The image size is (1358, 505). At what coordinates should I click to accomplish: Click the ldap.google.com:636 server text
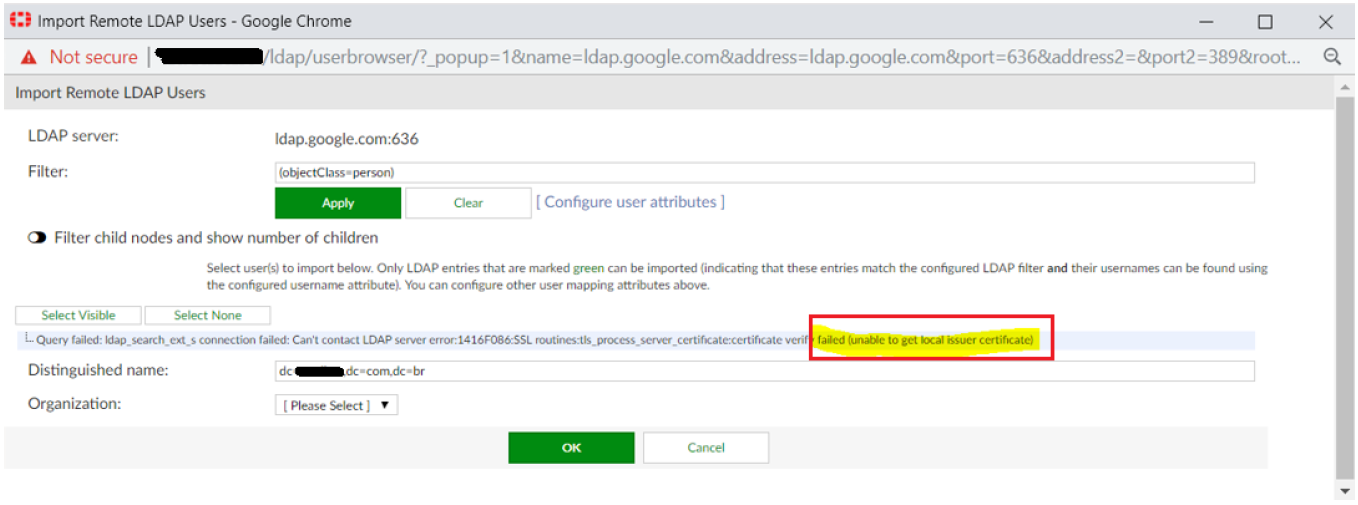347,139
